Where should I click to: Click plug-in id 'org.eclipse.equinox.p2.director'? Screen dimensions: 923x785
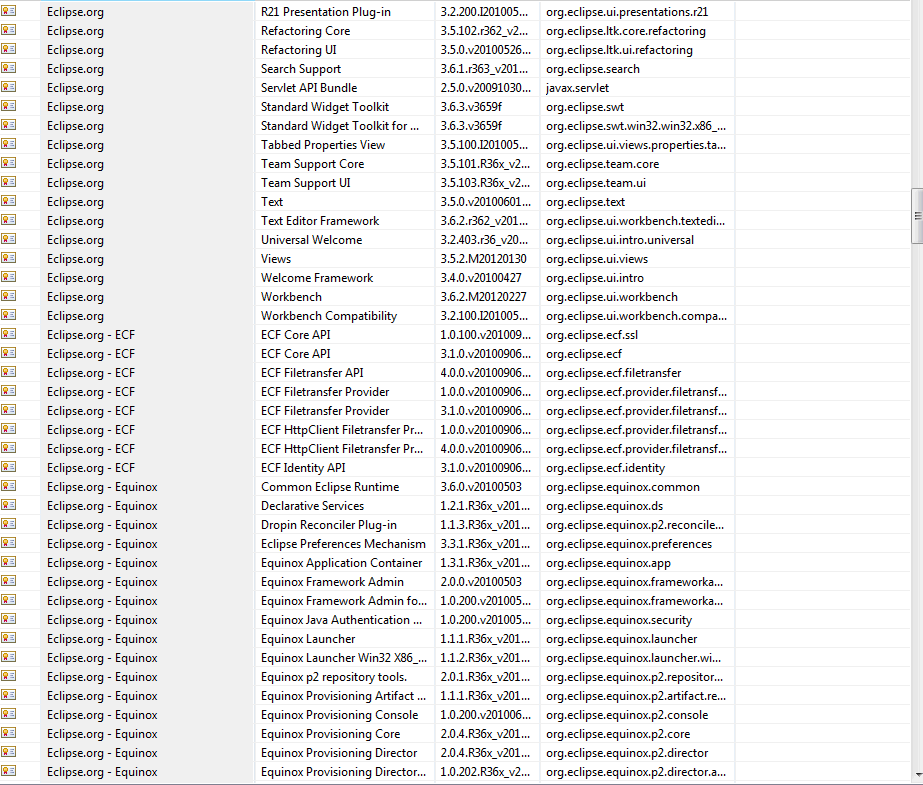click(627, 753)
